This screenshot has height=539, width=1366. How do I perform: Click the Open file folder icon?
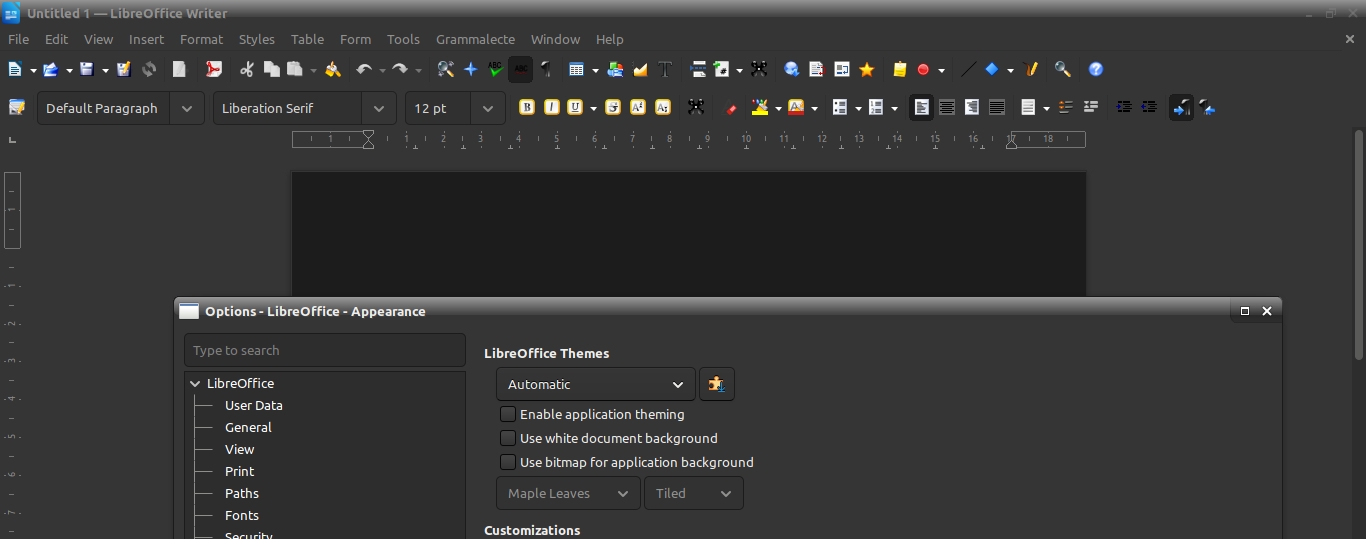tap(50, 70)
